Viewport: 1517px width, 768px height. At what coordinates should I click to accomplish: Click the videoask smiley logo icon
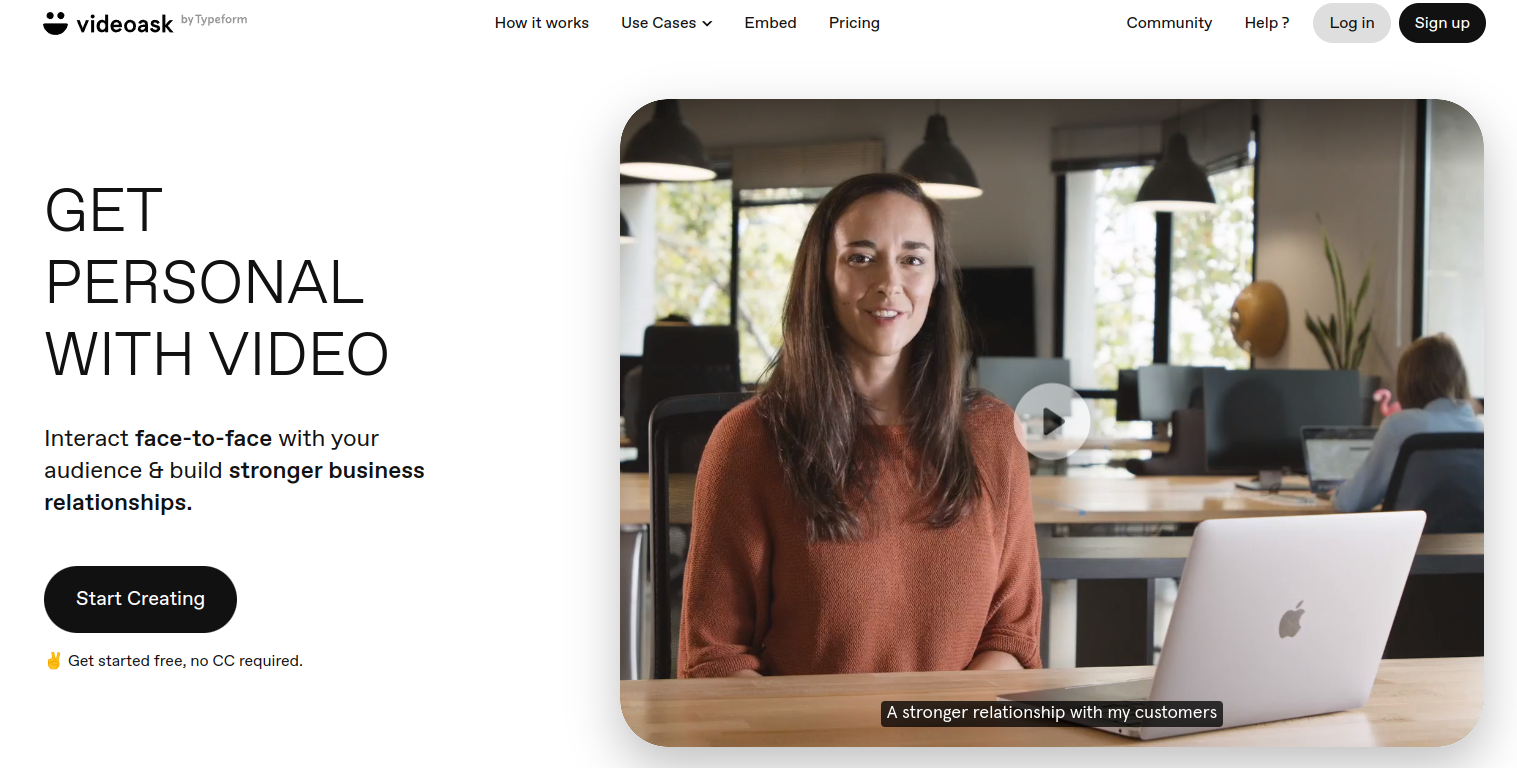(x=55, y=23)
